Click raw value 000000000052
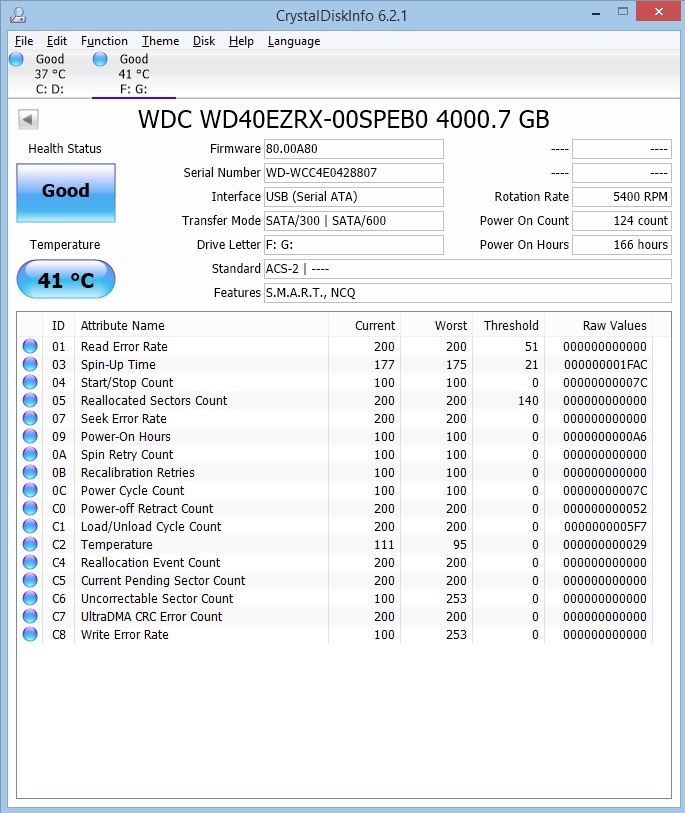Screen dimensions: 685x813 click(x=605, y=509)
